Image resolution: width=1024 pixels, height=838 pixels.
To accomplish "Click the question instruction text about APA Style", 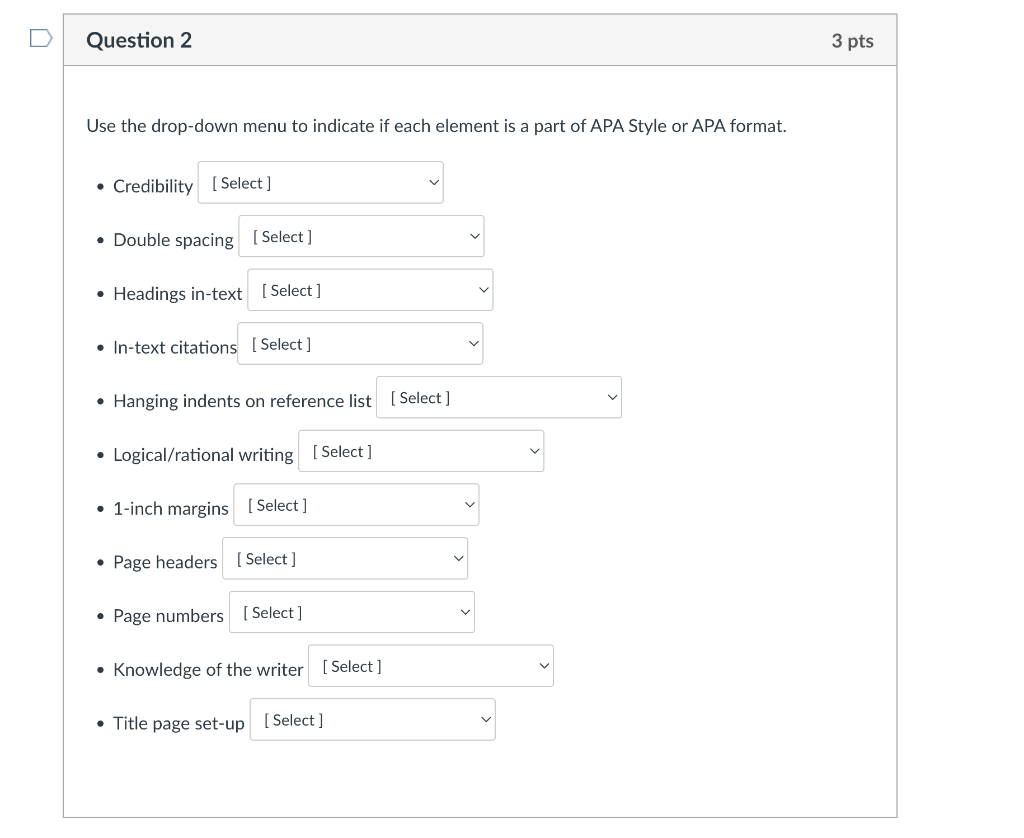I will 436,126.
